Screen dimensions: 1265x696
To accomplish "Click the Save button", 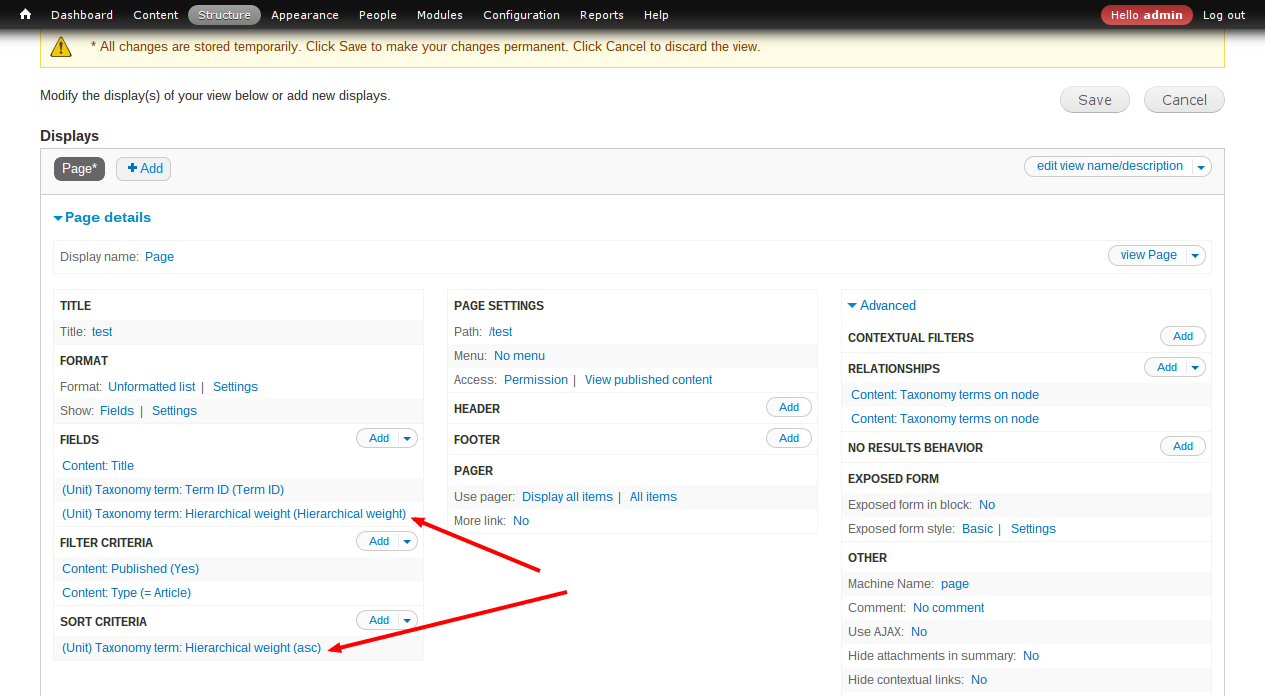I will (1094, 100).
